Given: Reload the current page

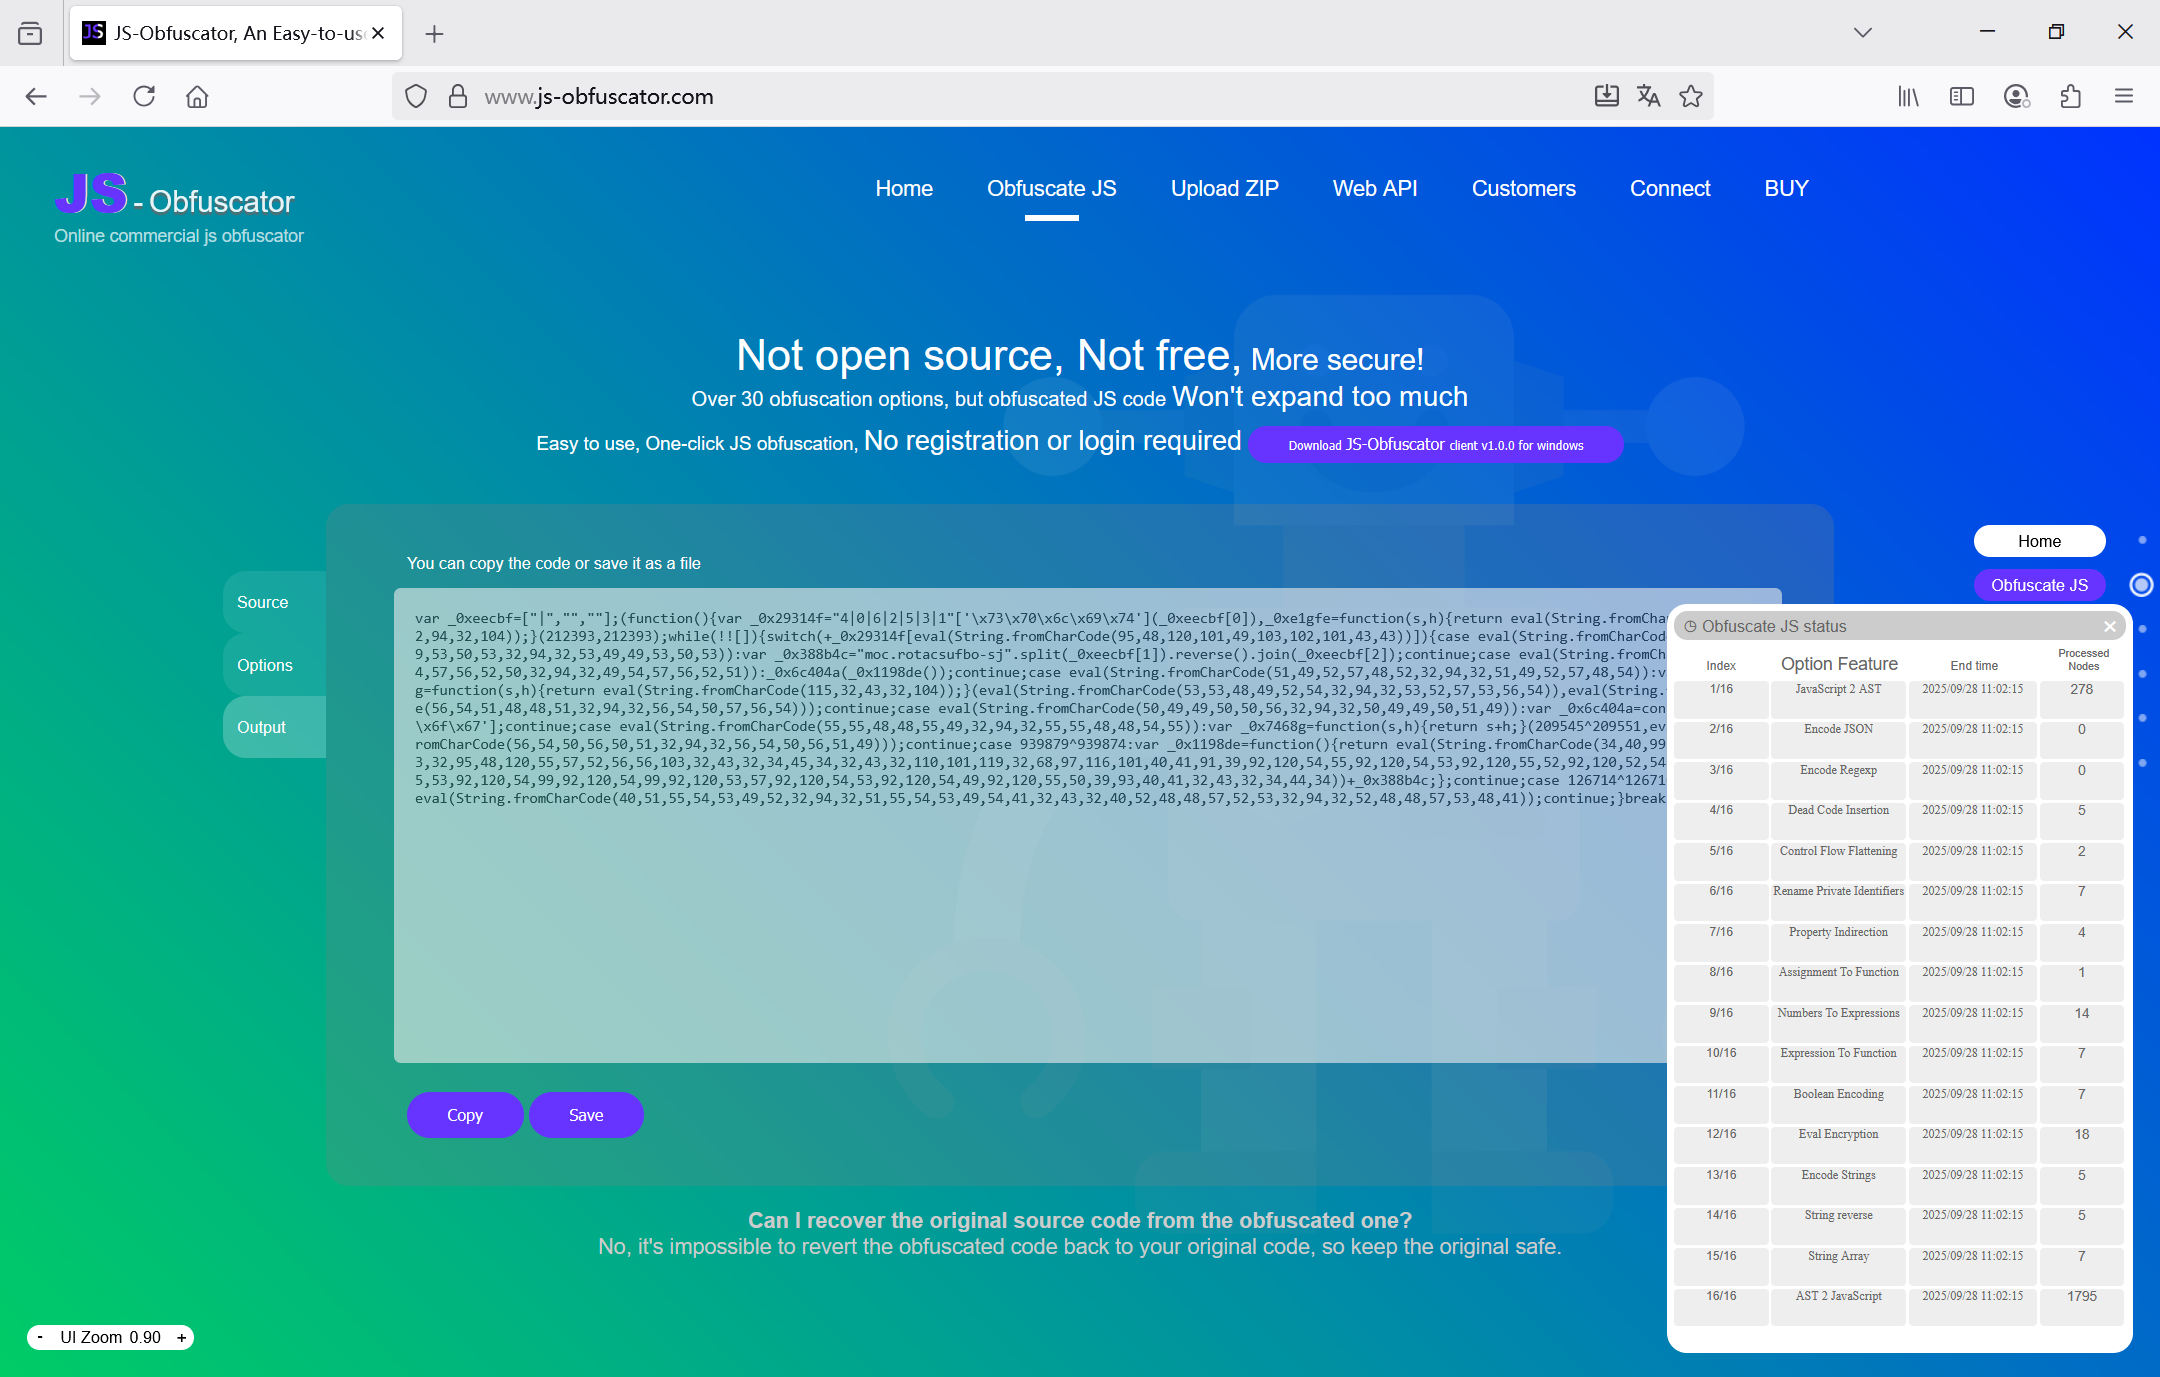Looking at the screenshot, I should tap(144, 96).
